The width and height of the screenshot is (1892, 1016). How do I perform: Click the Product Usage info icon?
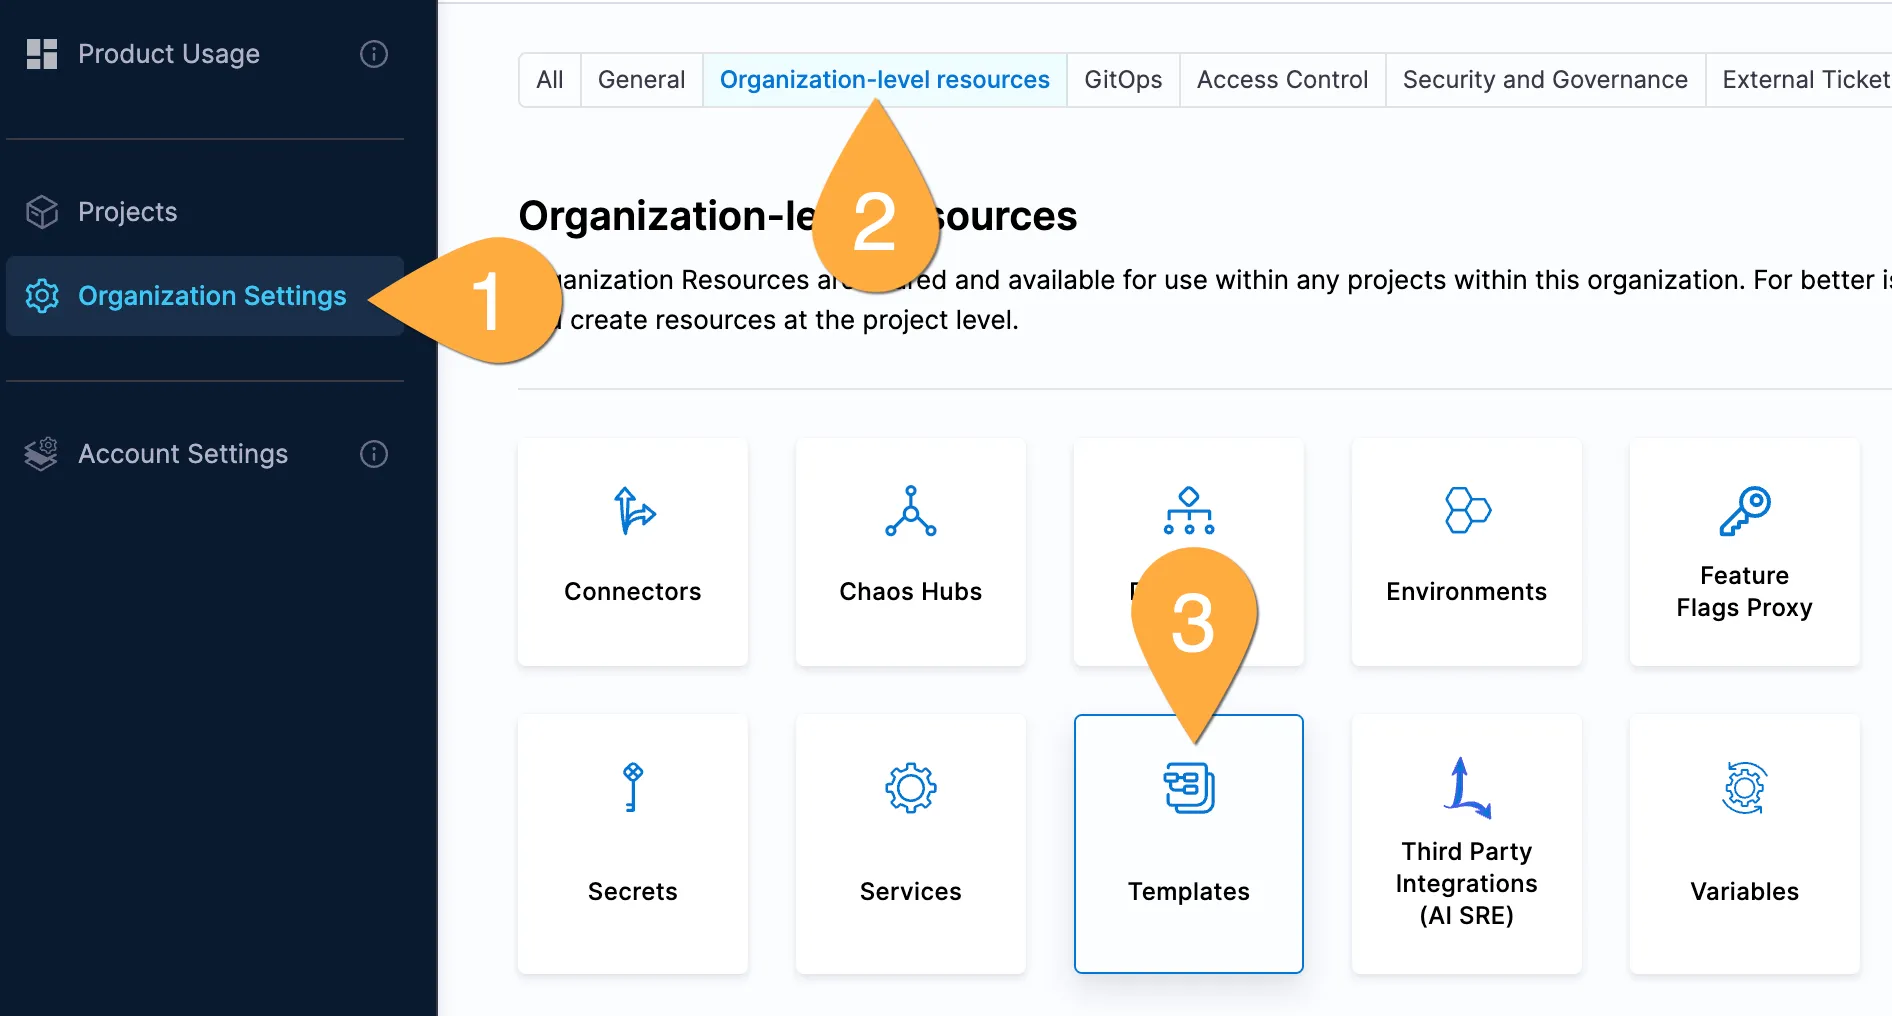point(374,54)
